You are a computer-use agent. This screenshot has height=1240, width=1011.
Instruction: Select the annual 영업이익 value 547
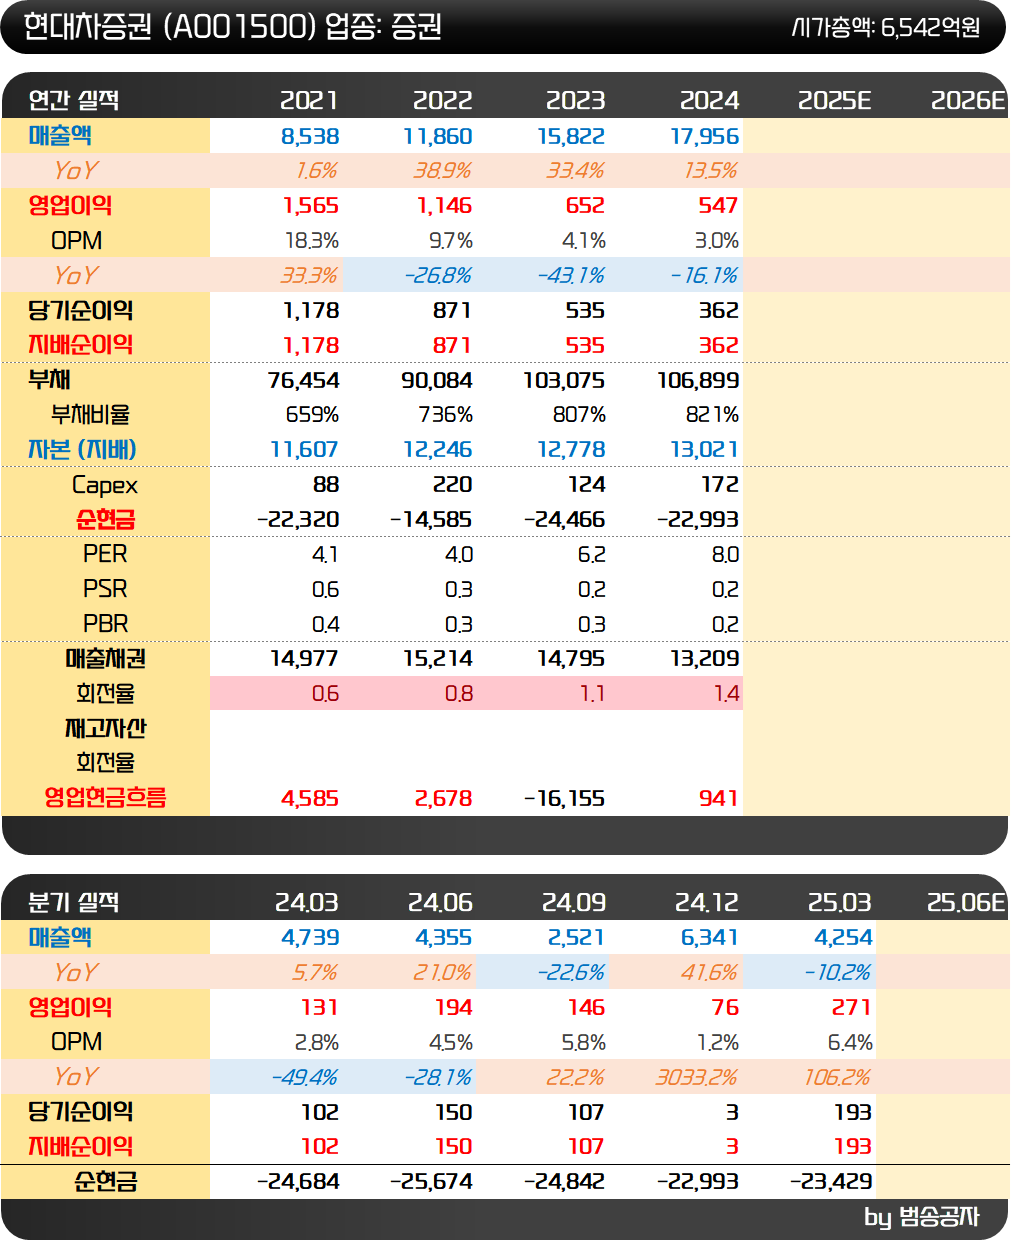pos(719,206)
